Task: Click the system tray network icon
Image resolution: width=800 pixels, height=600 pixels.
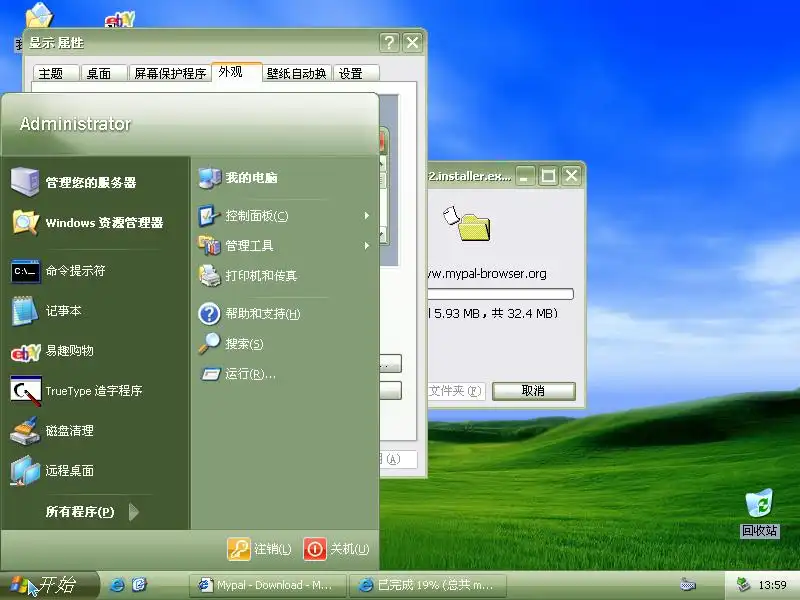Action: pyautogui.click(x=743, y=585)
